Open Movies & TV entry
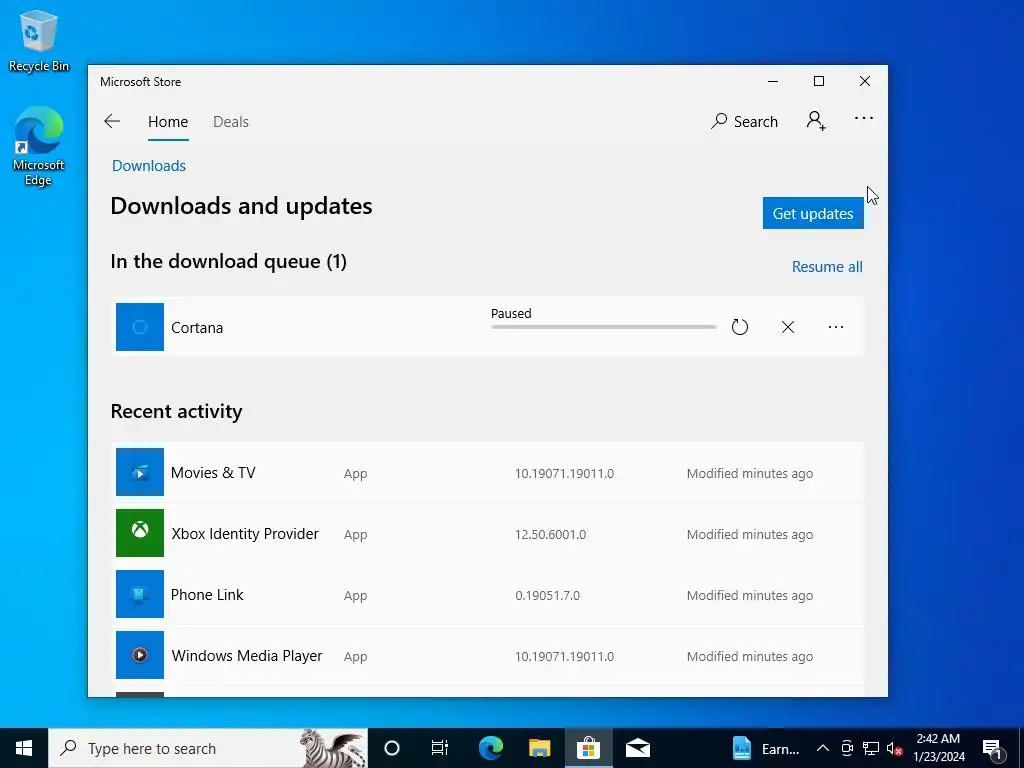 coord(488,473)
